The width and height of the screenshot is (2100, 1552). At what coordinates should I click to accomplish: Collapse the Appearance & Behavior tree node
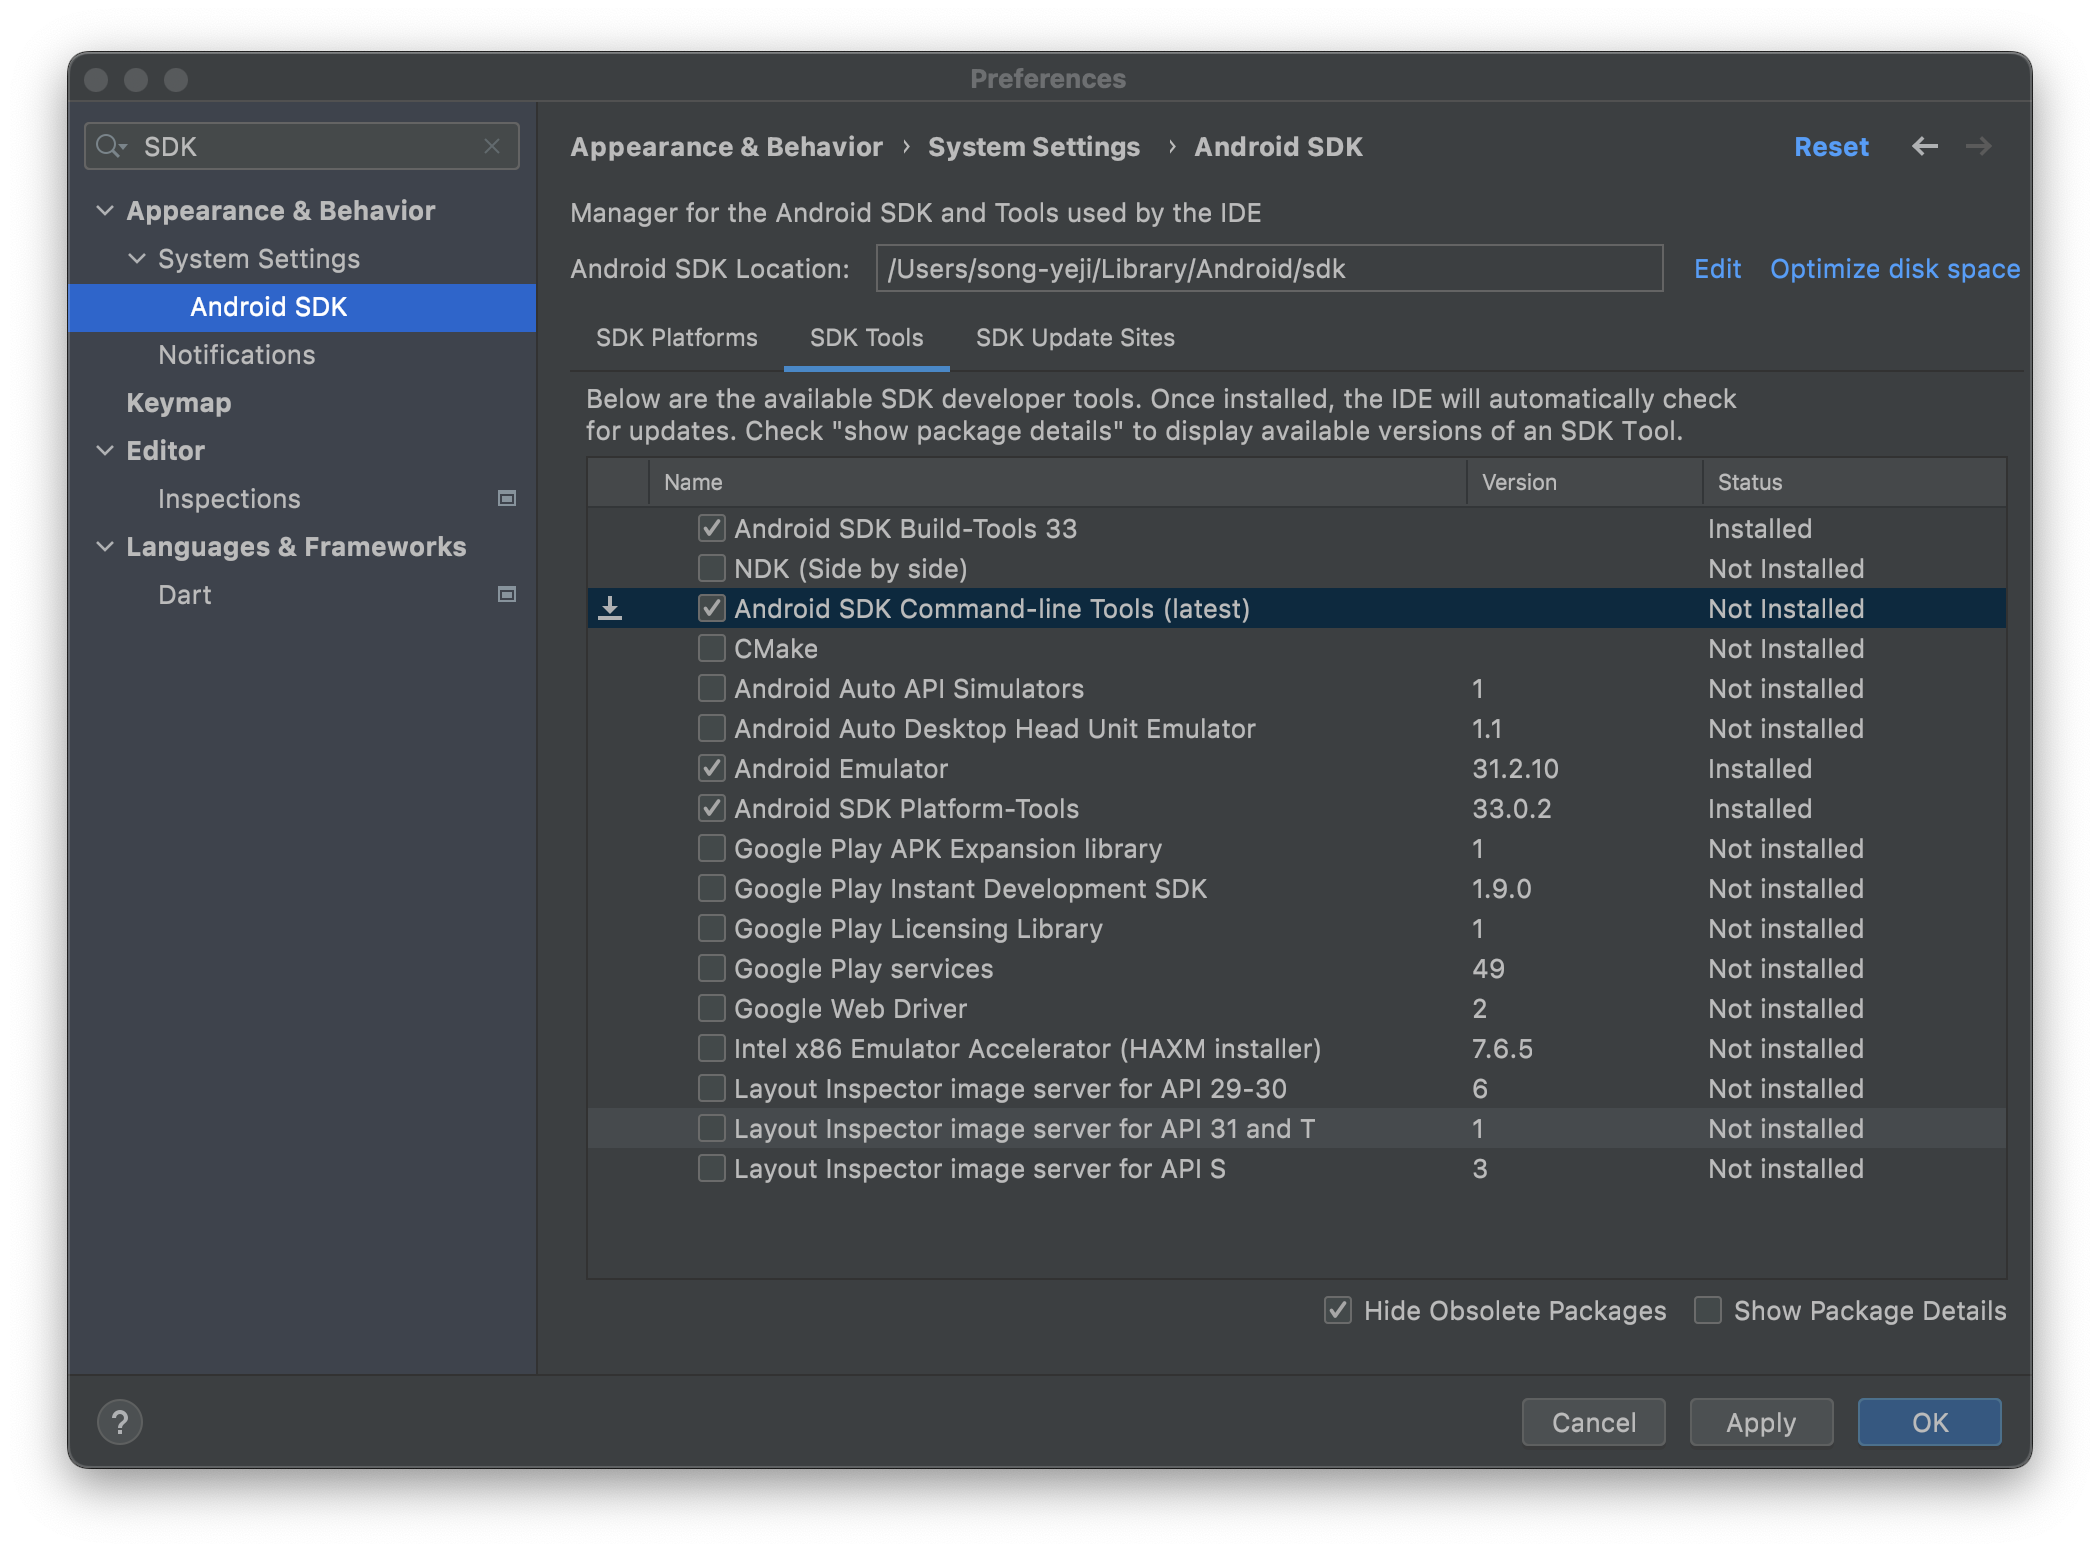click(105, 210)
